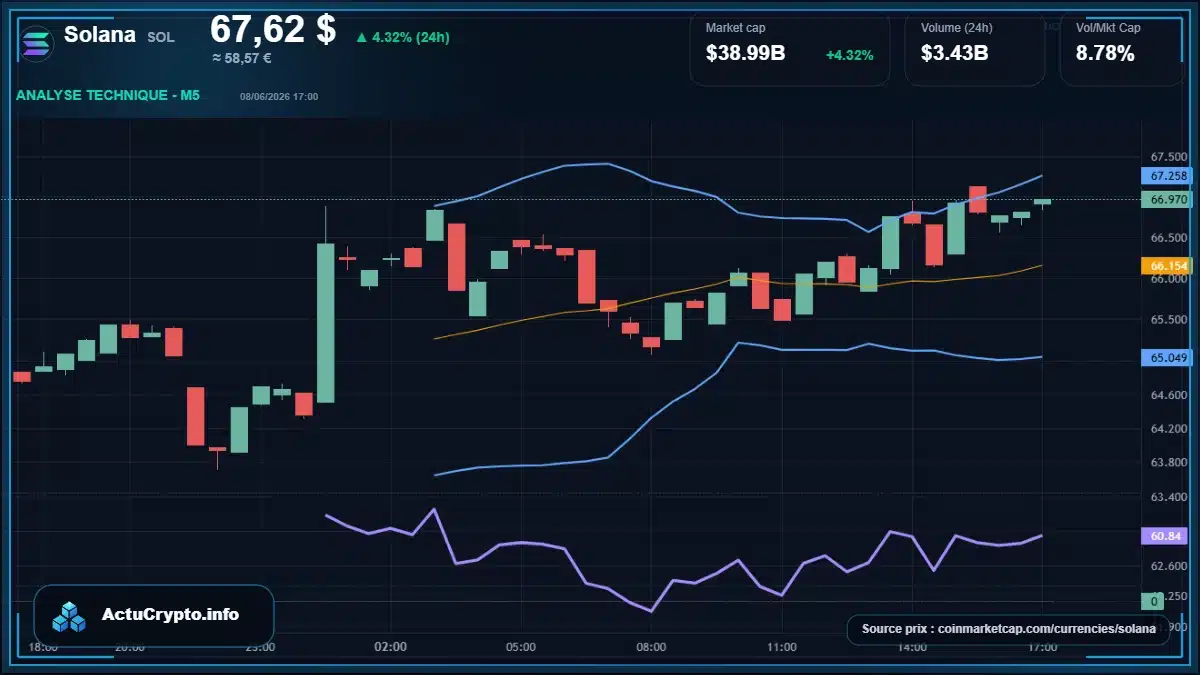The width and height of the screenshot is (1200, 675).
Task: Click the last green candle at 17:00
Action: point(1043,202)
